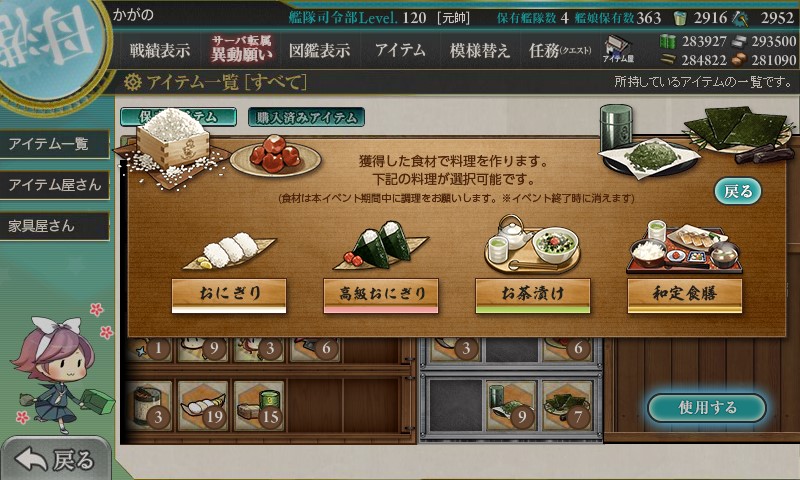Click the large 戻る back arrow button
The height and width of the screenshot is (480, 800).
pyautogui.click(x=55, y=459)
